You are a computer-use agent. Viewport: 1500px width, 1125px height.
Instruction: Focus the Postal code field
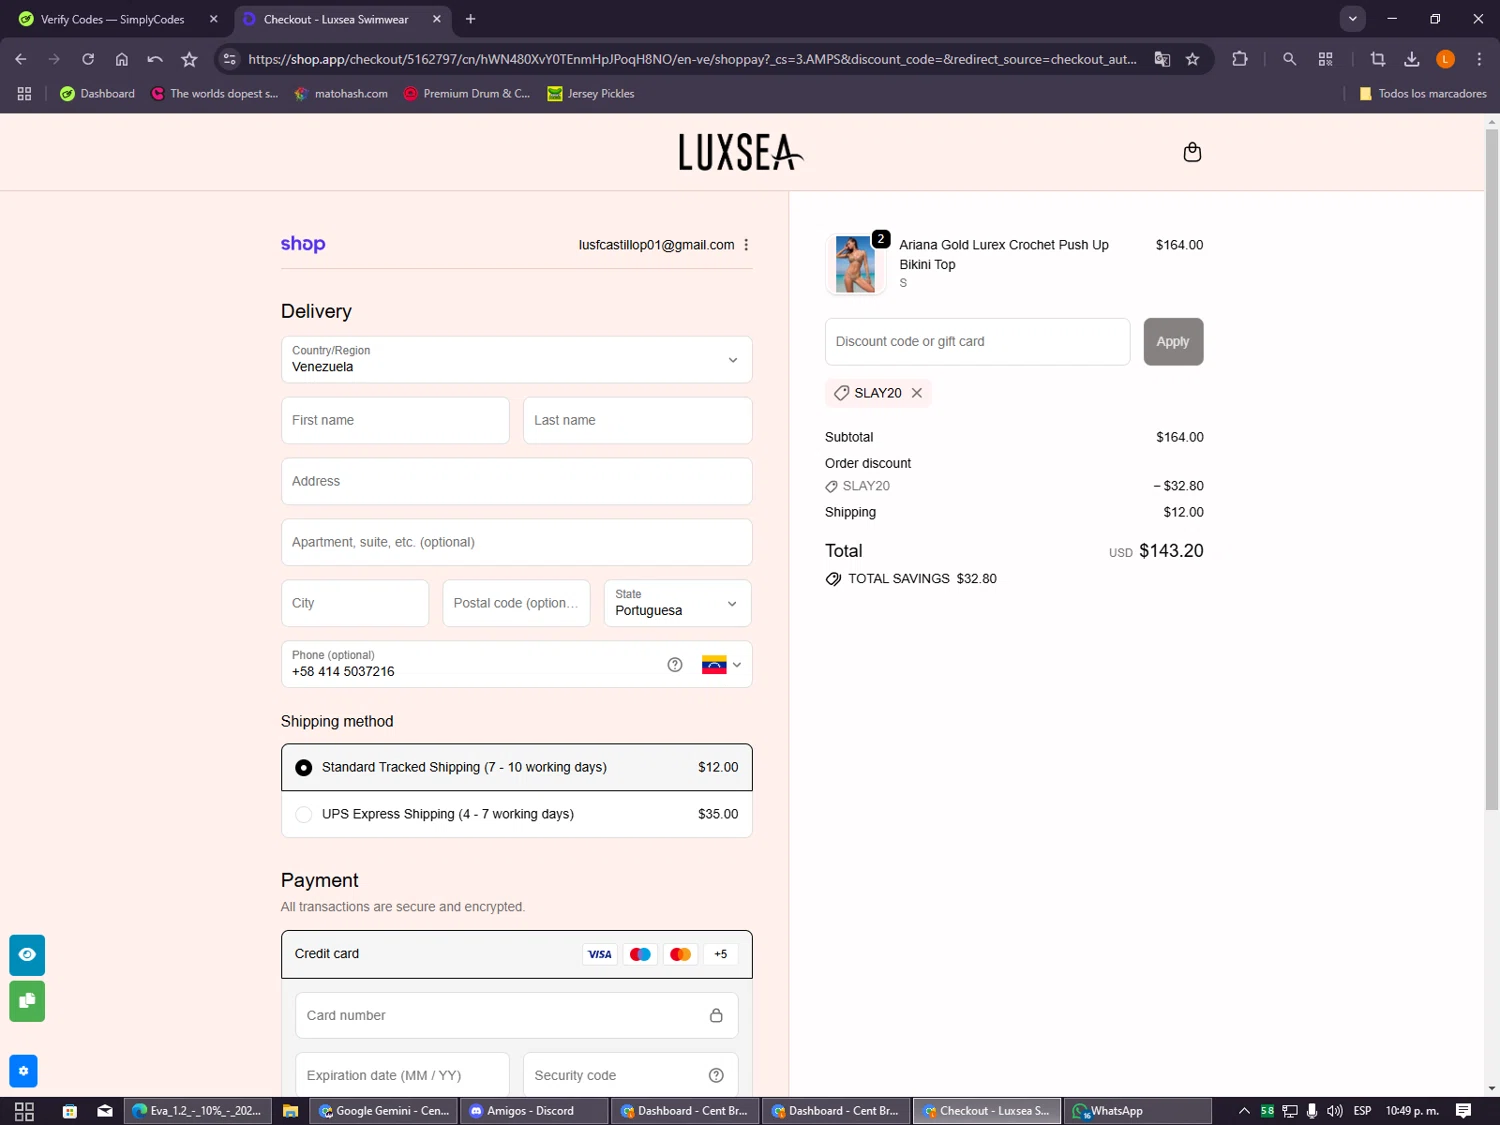click(517, 603)
